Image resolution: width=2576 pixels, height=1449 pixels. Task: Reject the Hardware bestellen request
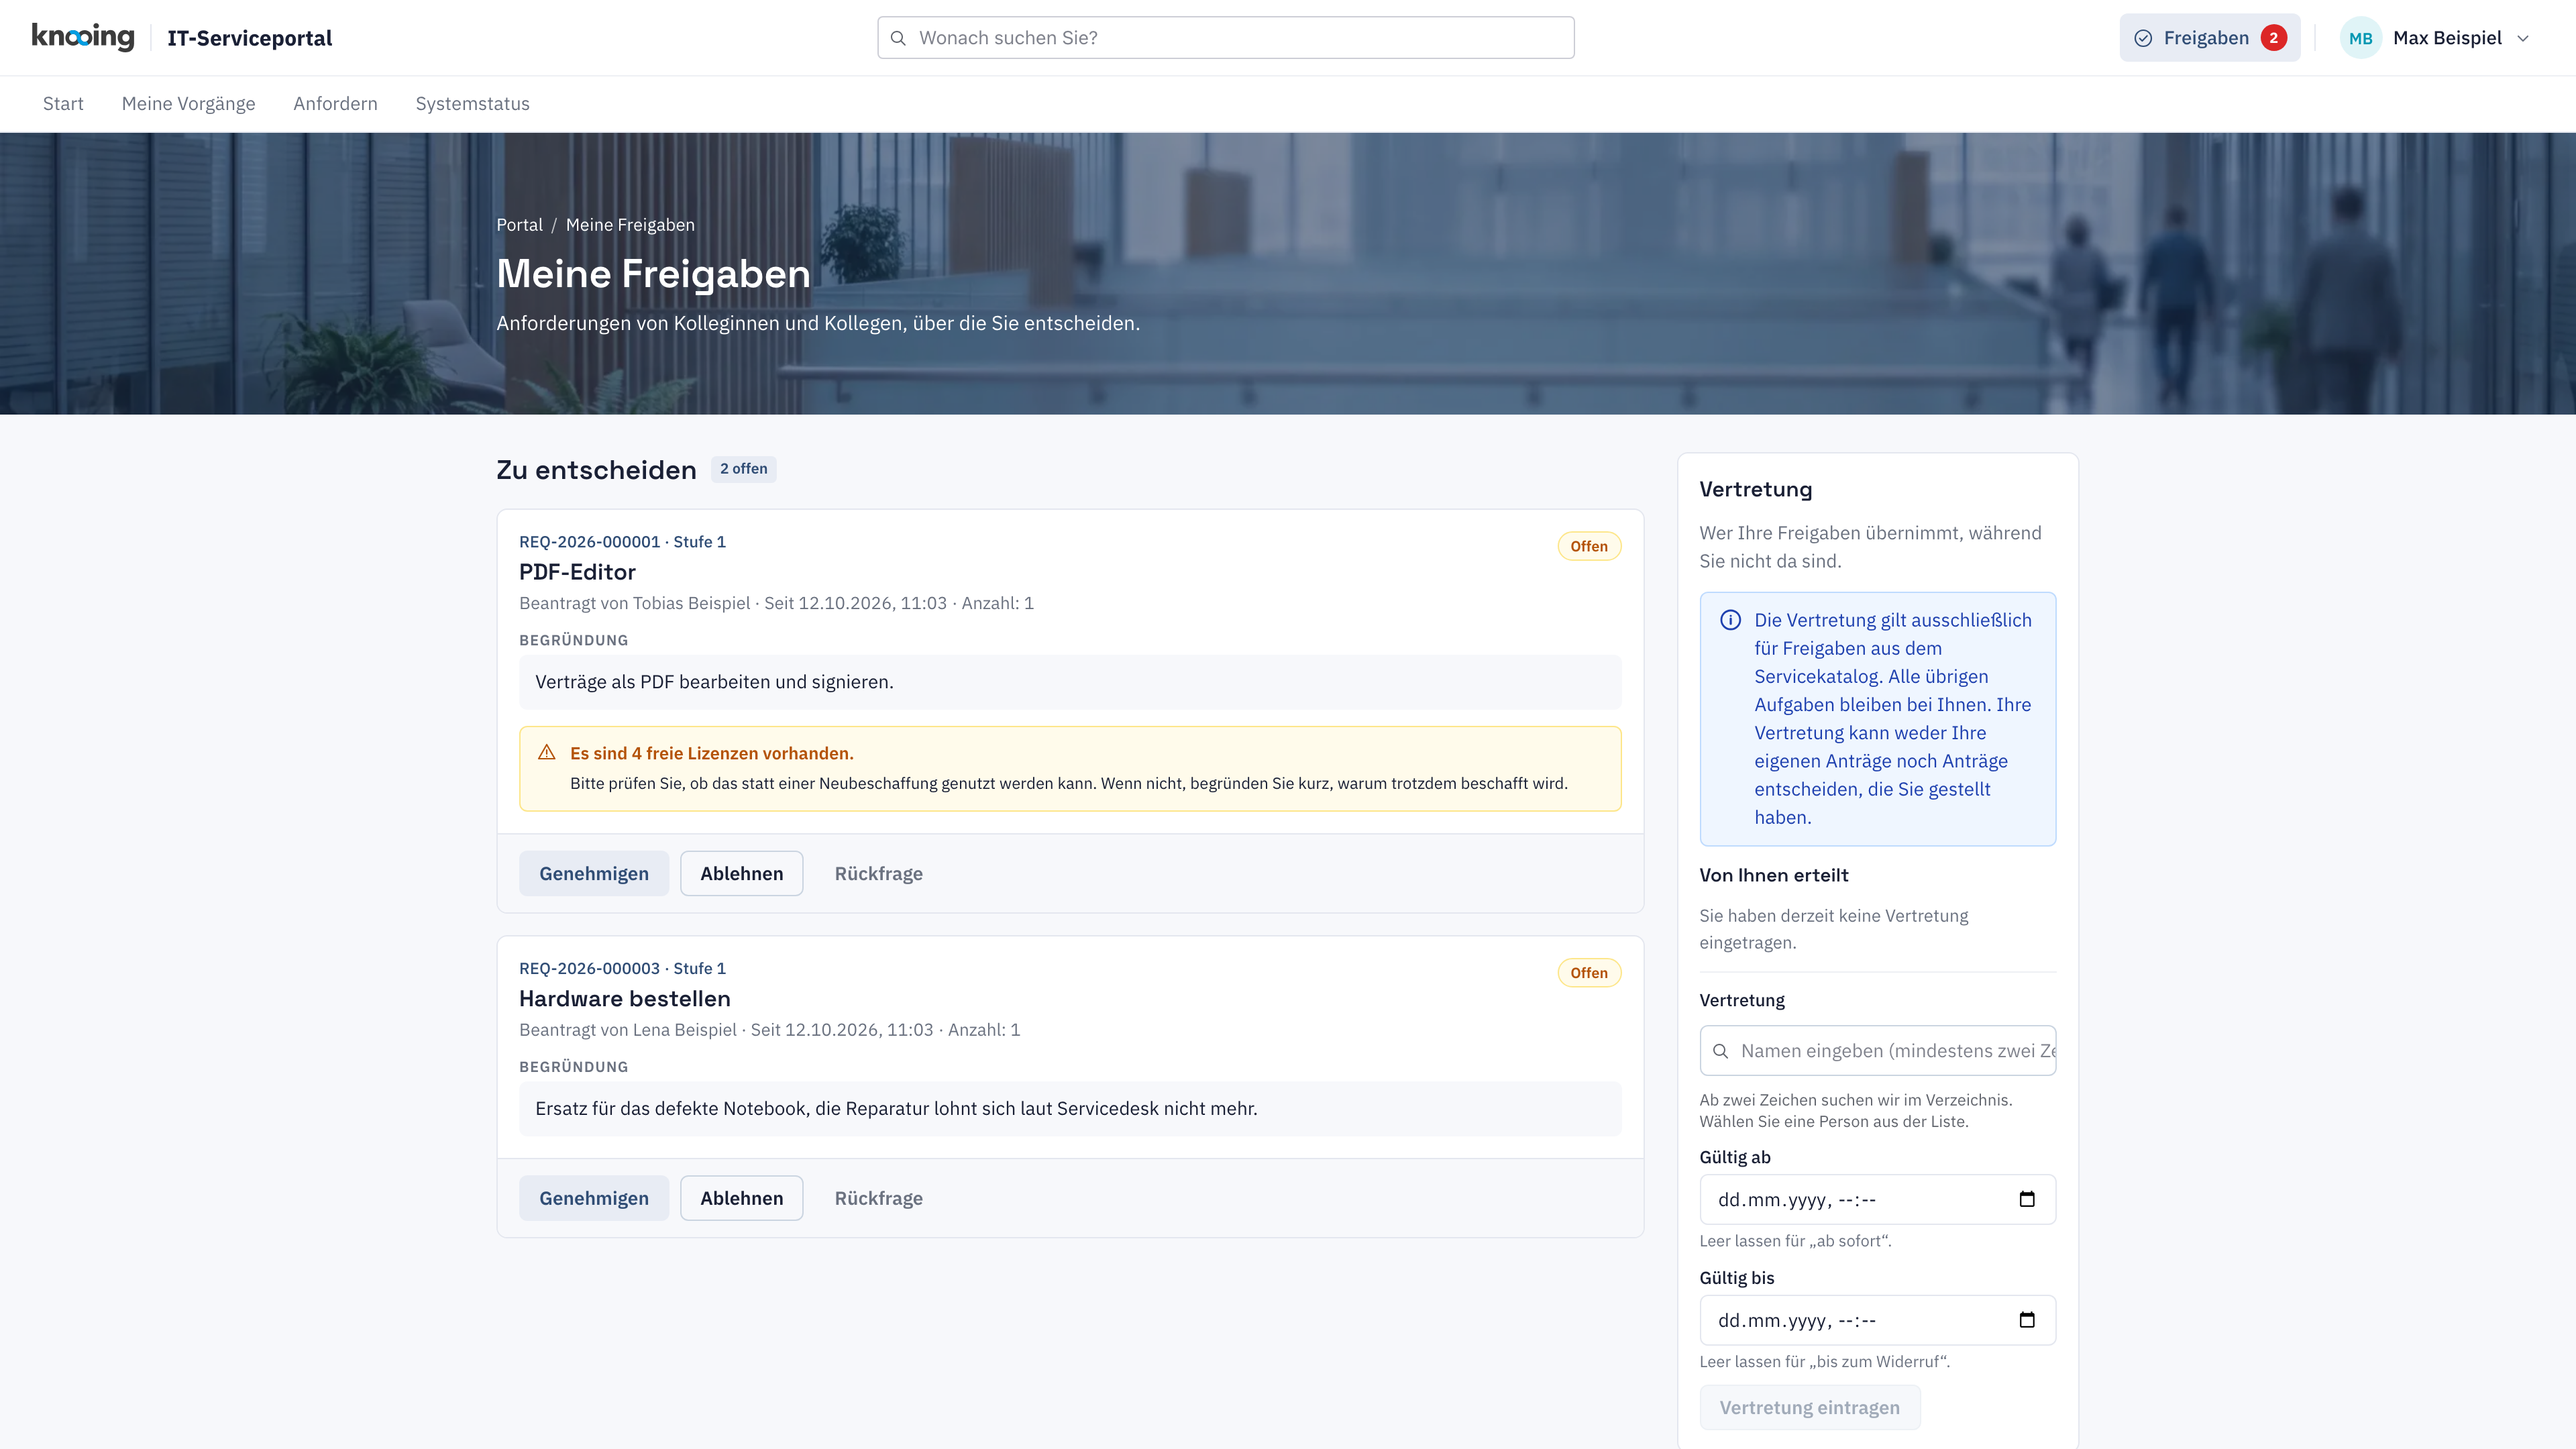pos(741,1198)
